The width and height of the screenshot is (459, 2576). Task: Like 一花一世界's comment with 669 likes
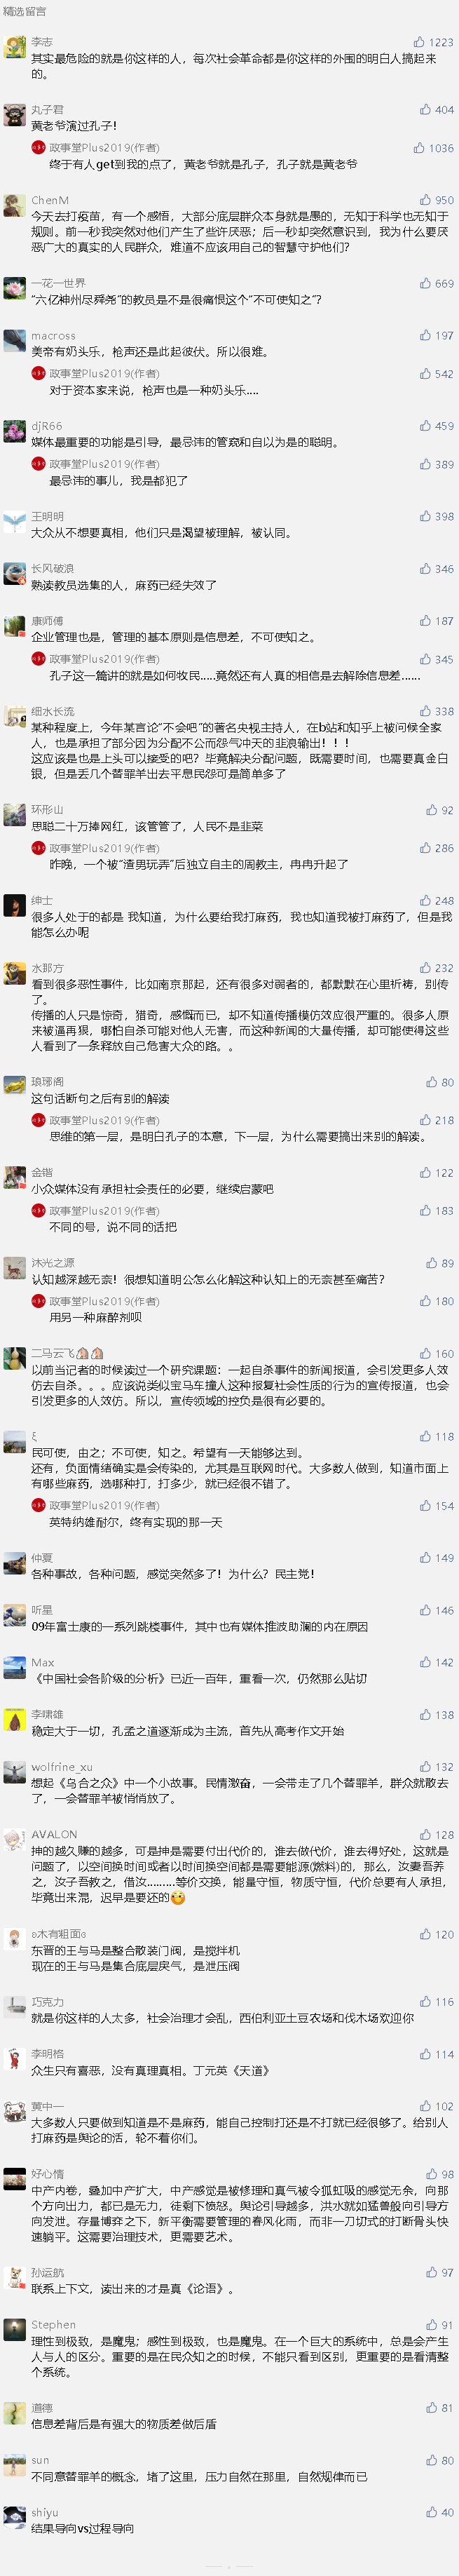point(436,284)
